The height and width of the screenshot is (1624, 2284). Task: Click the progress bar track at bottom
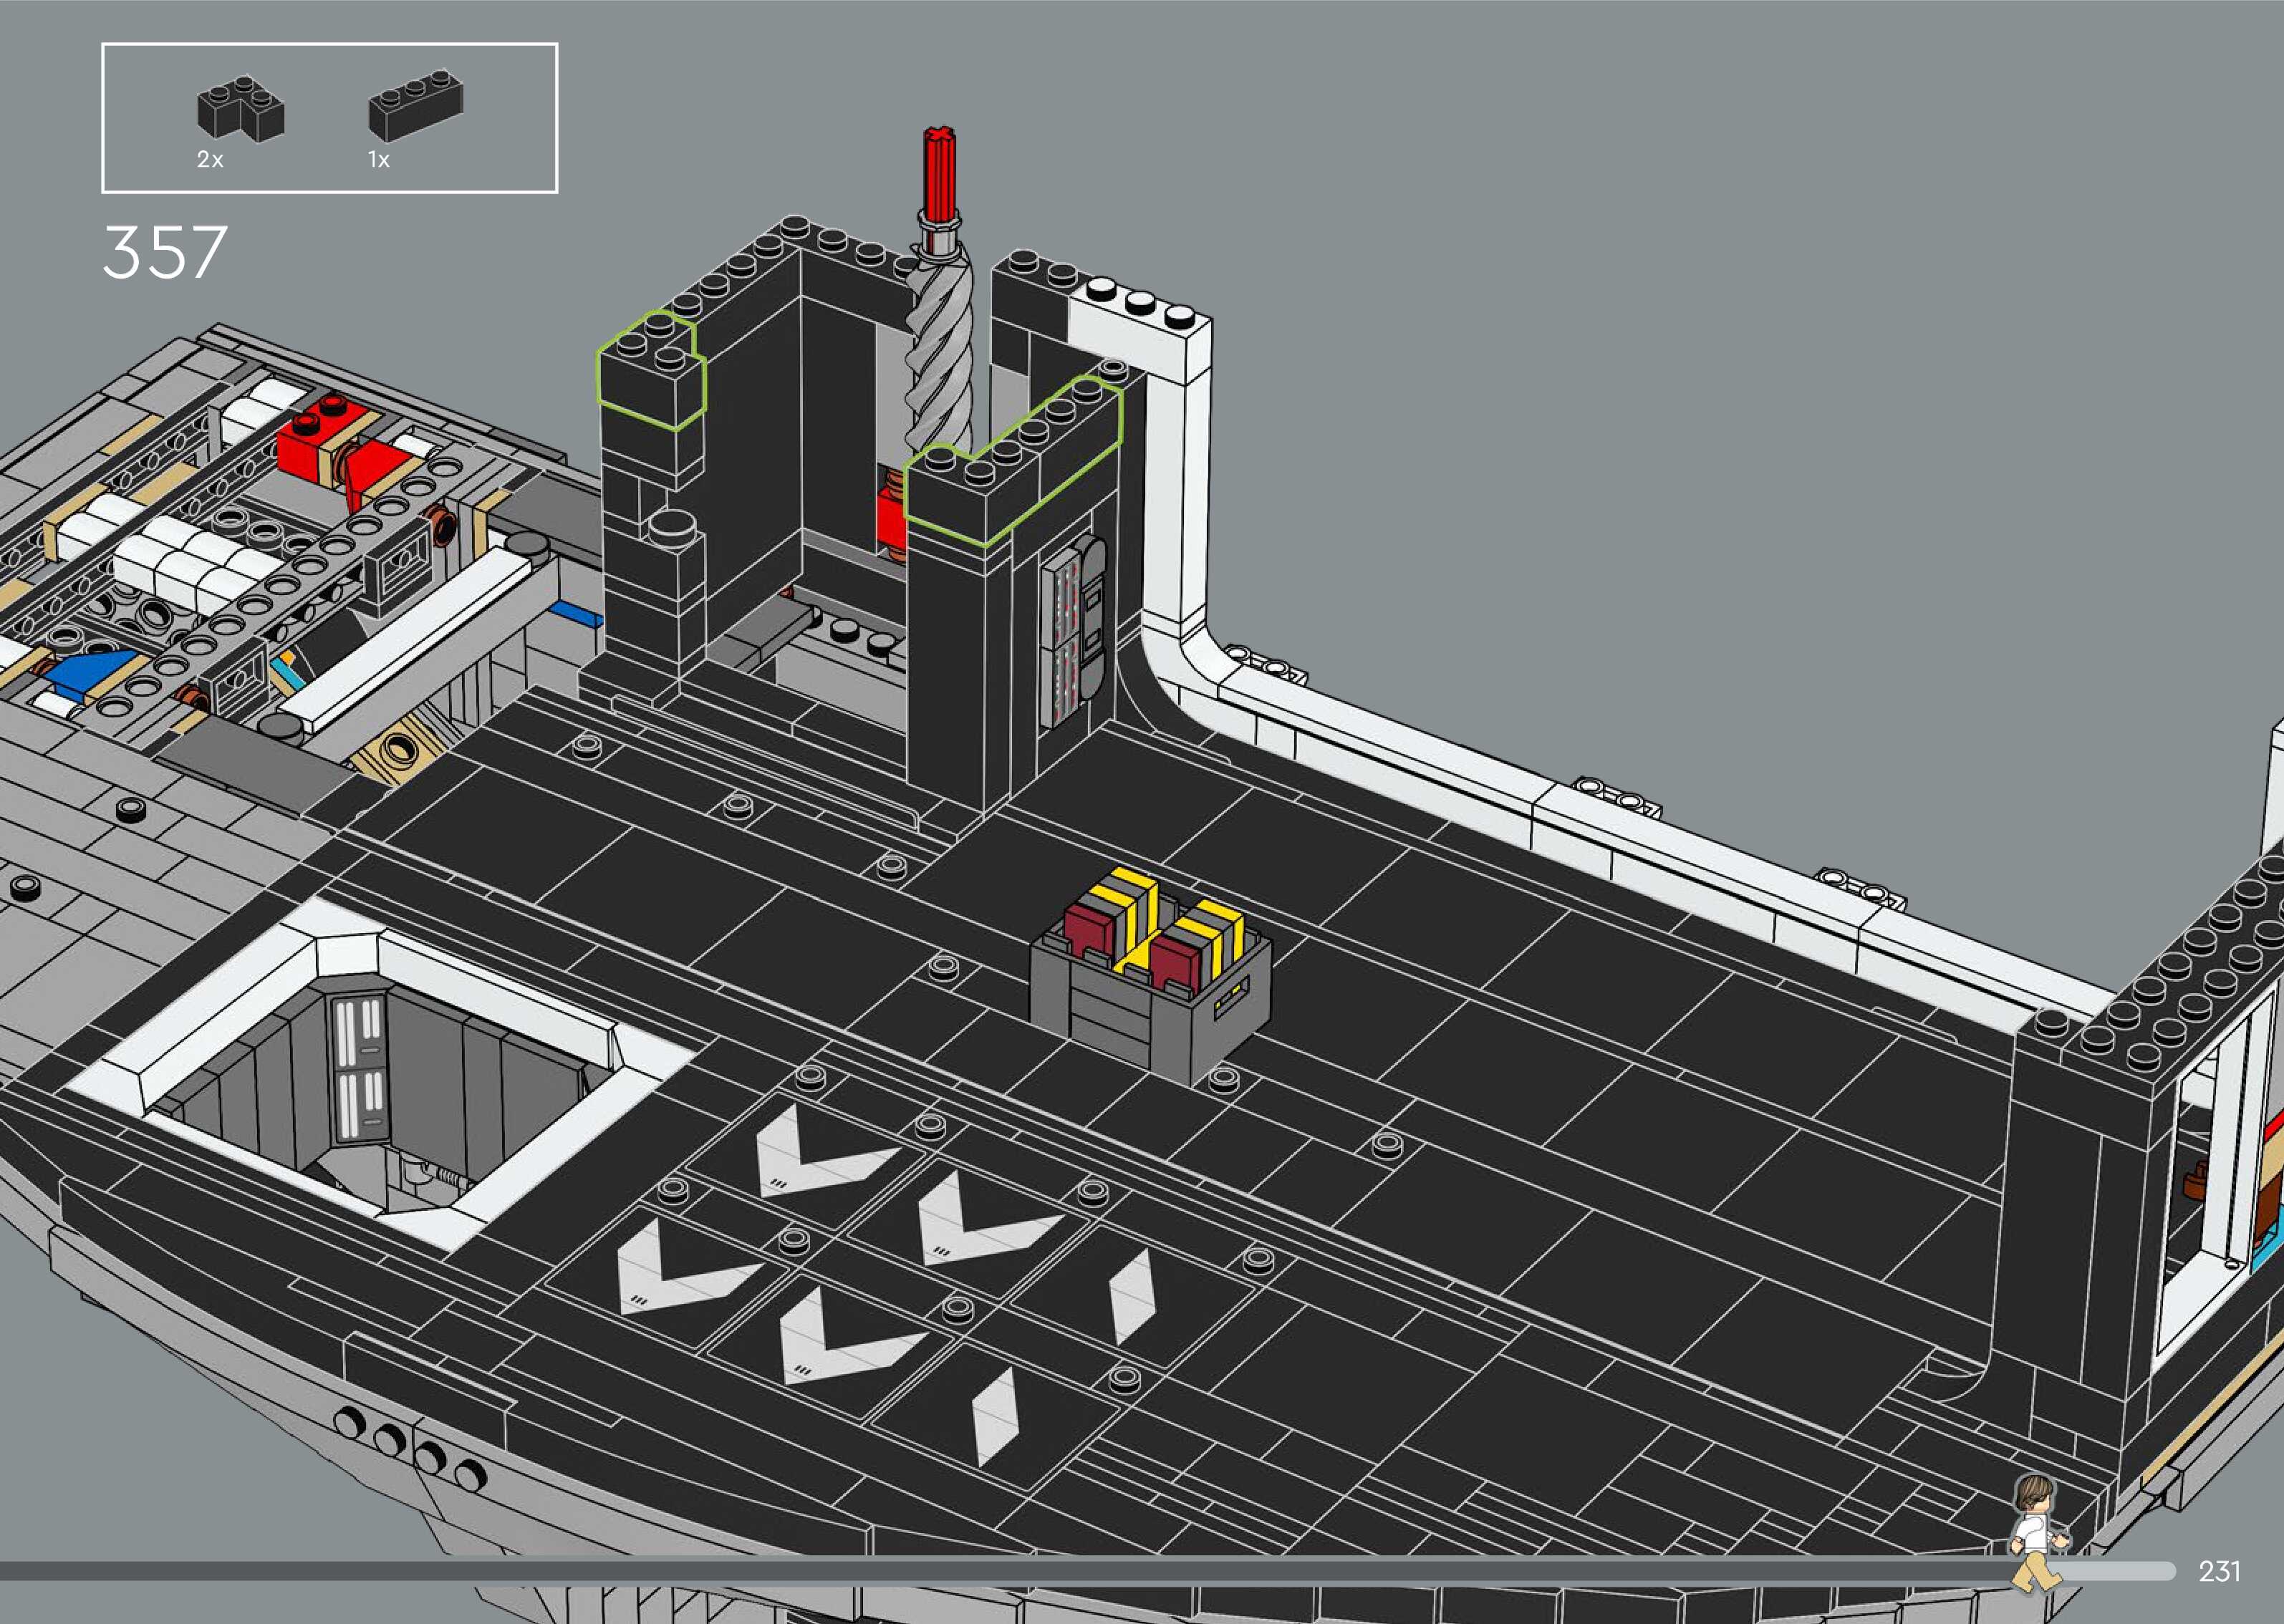click(x=1000, y=1571)
